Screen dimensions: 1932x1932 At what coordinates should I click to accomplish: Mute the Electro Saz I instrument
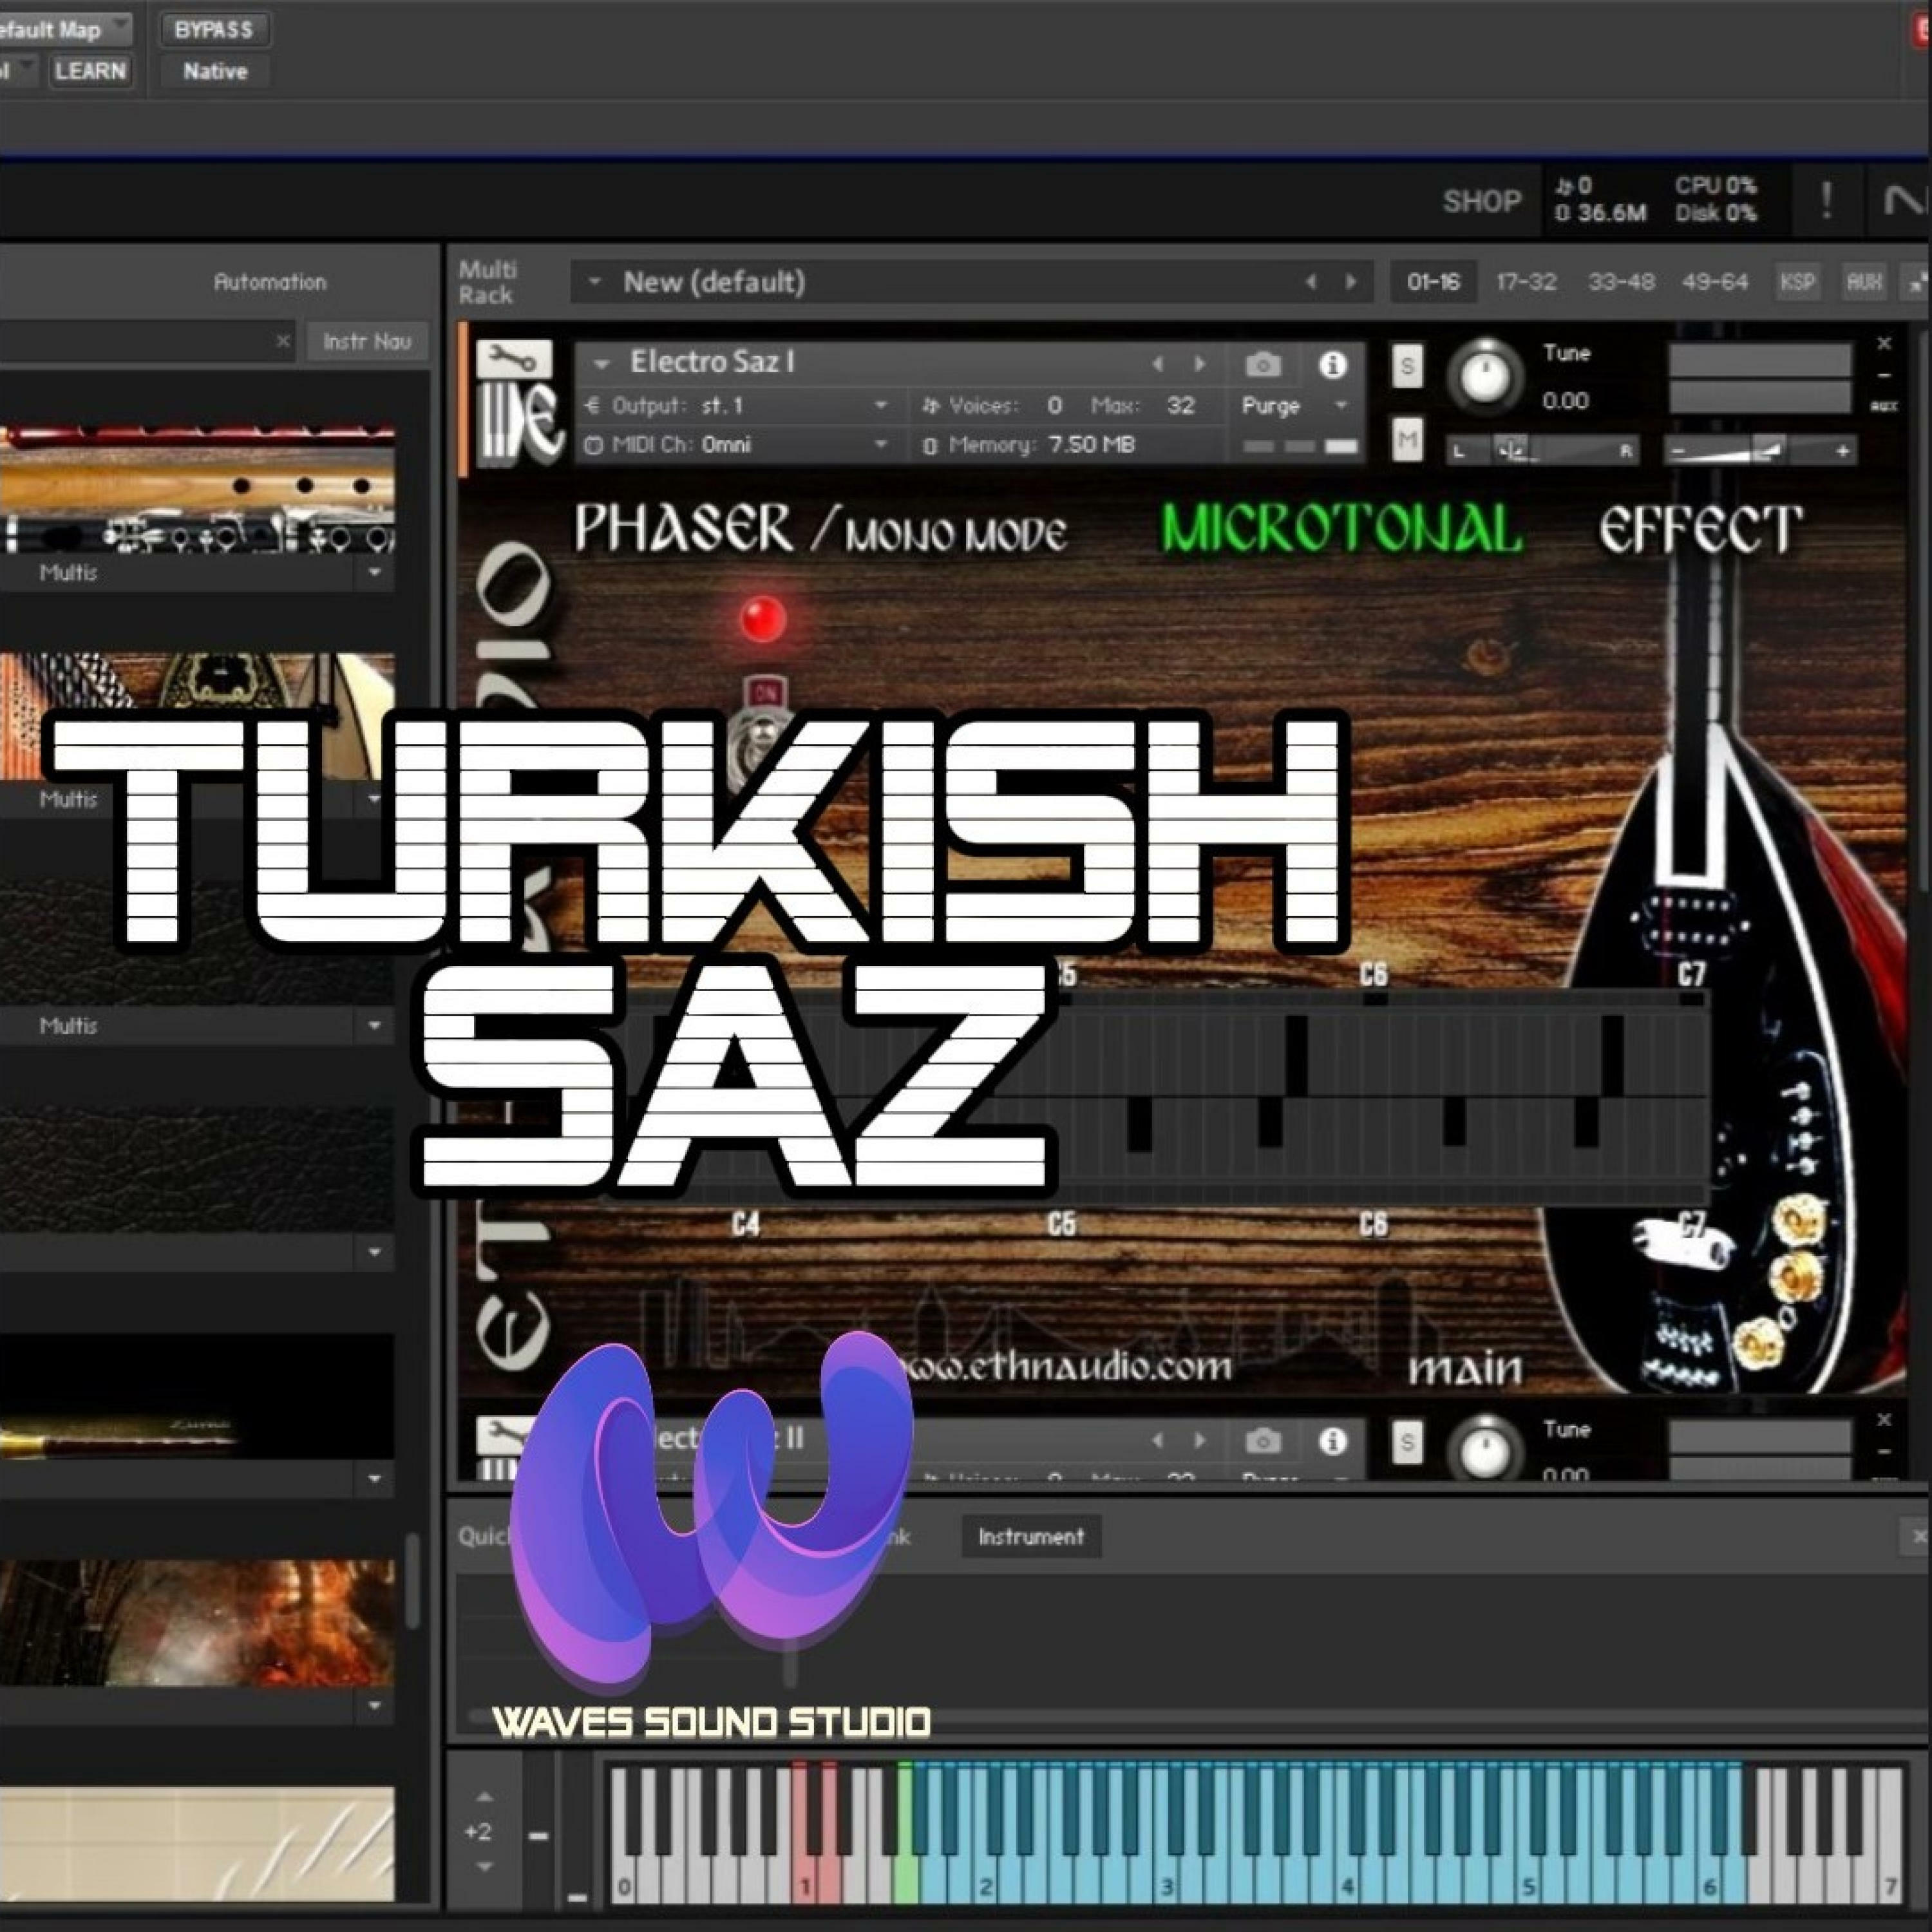tap(1407, 439)
